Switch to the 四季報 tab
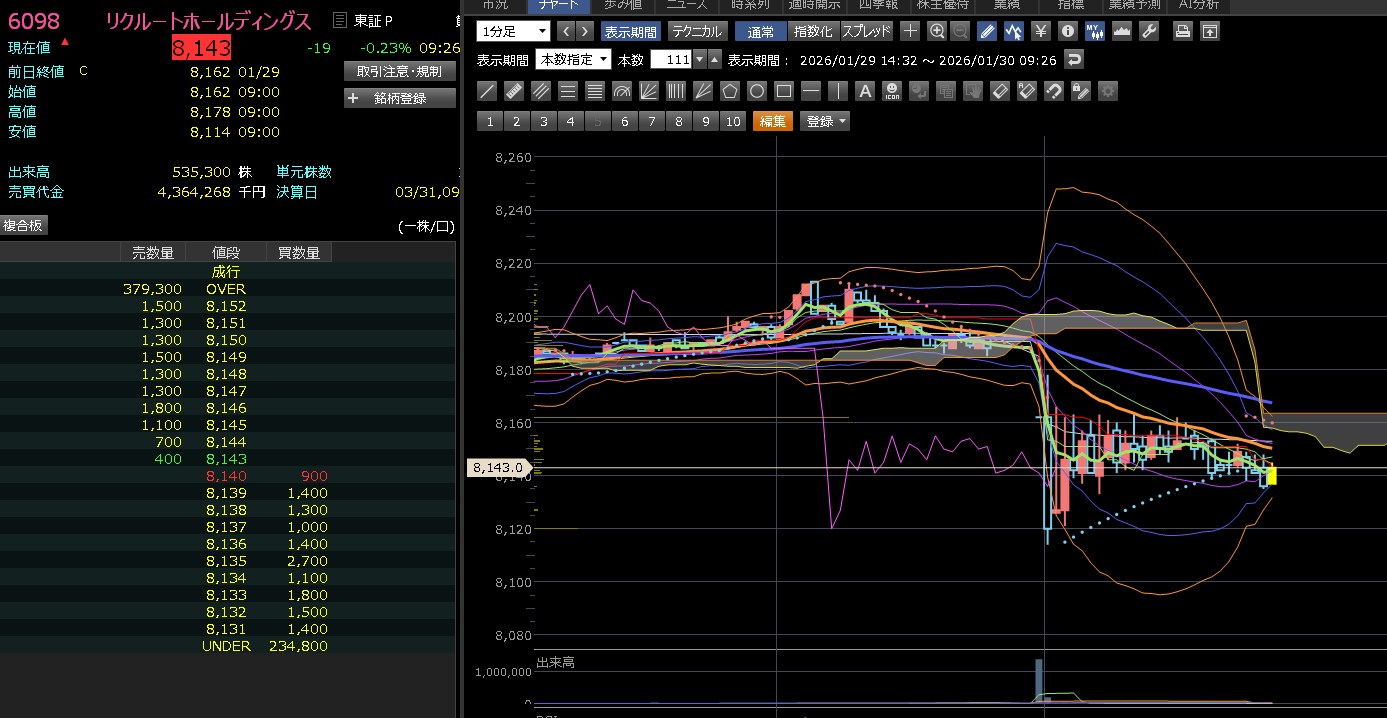 click(872, 5)
